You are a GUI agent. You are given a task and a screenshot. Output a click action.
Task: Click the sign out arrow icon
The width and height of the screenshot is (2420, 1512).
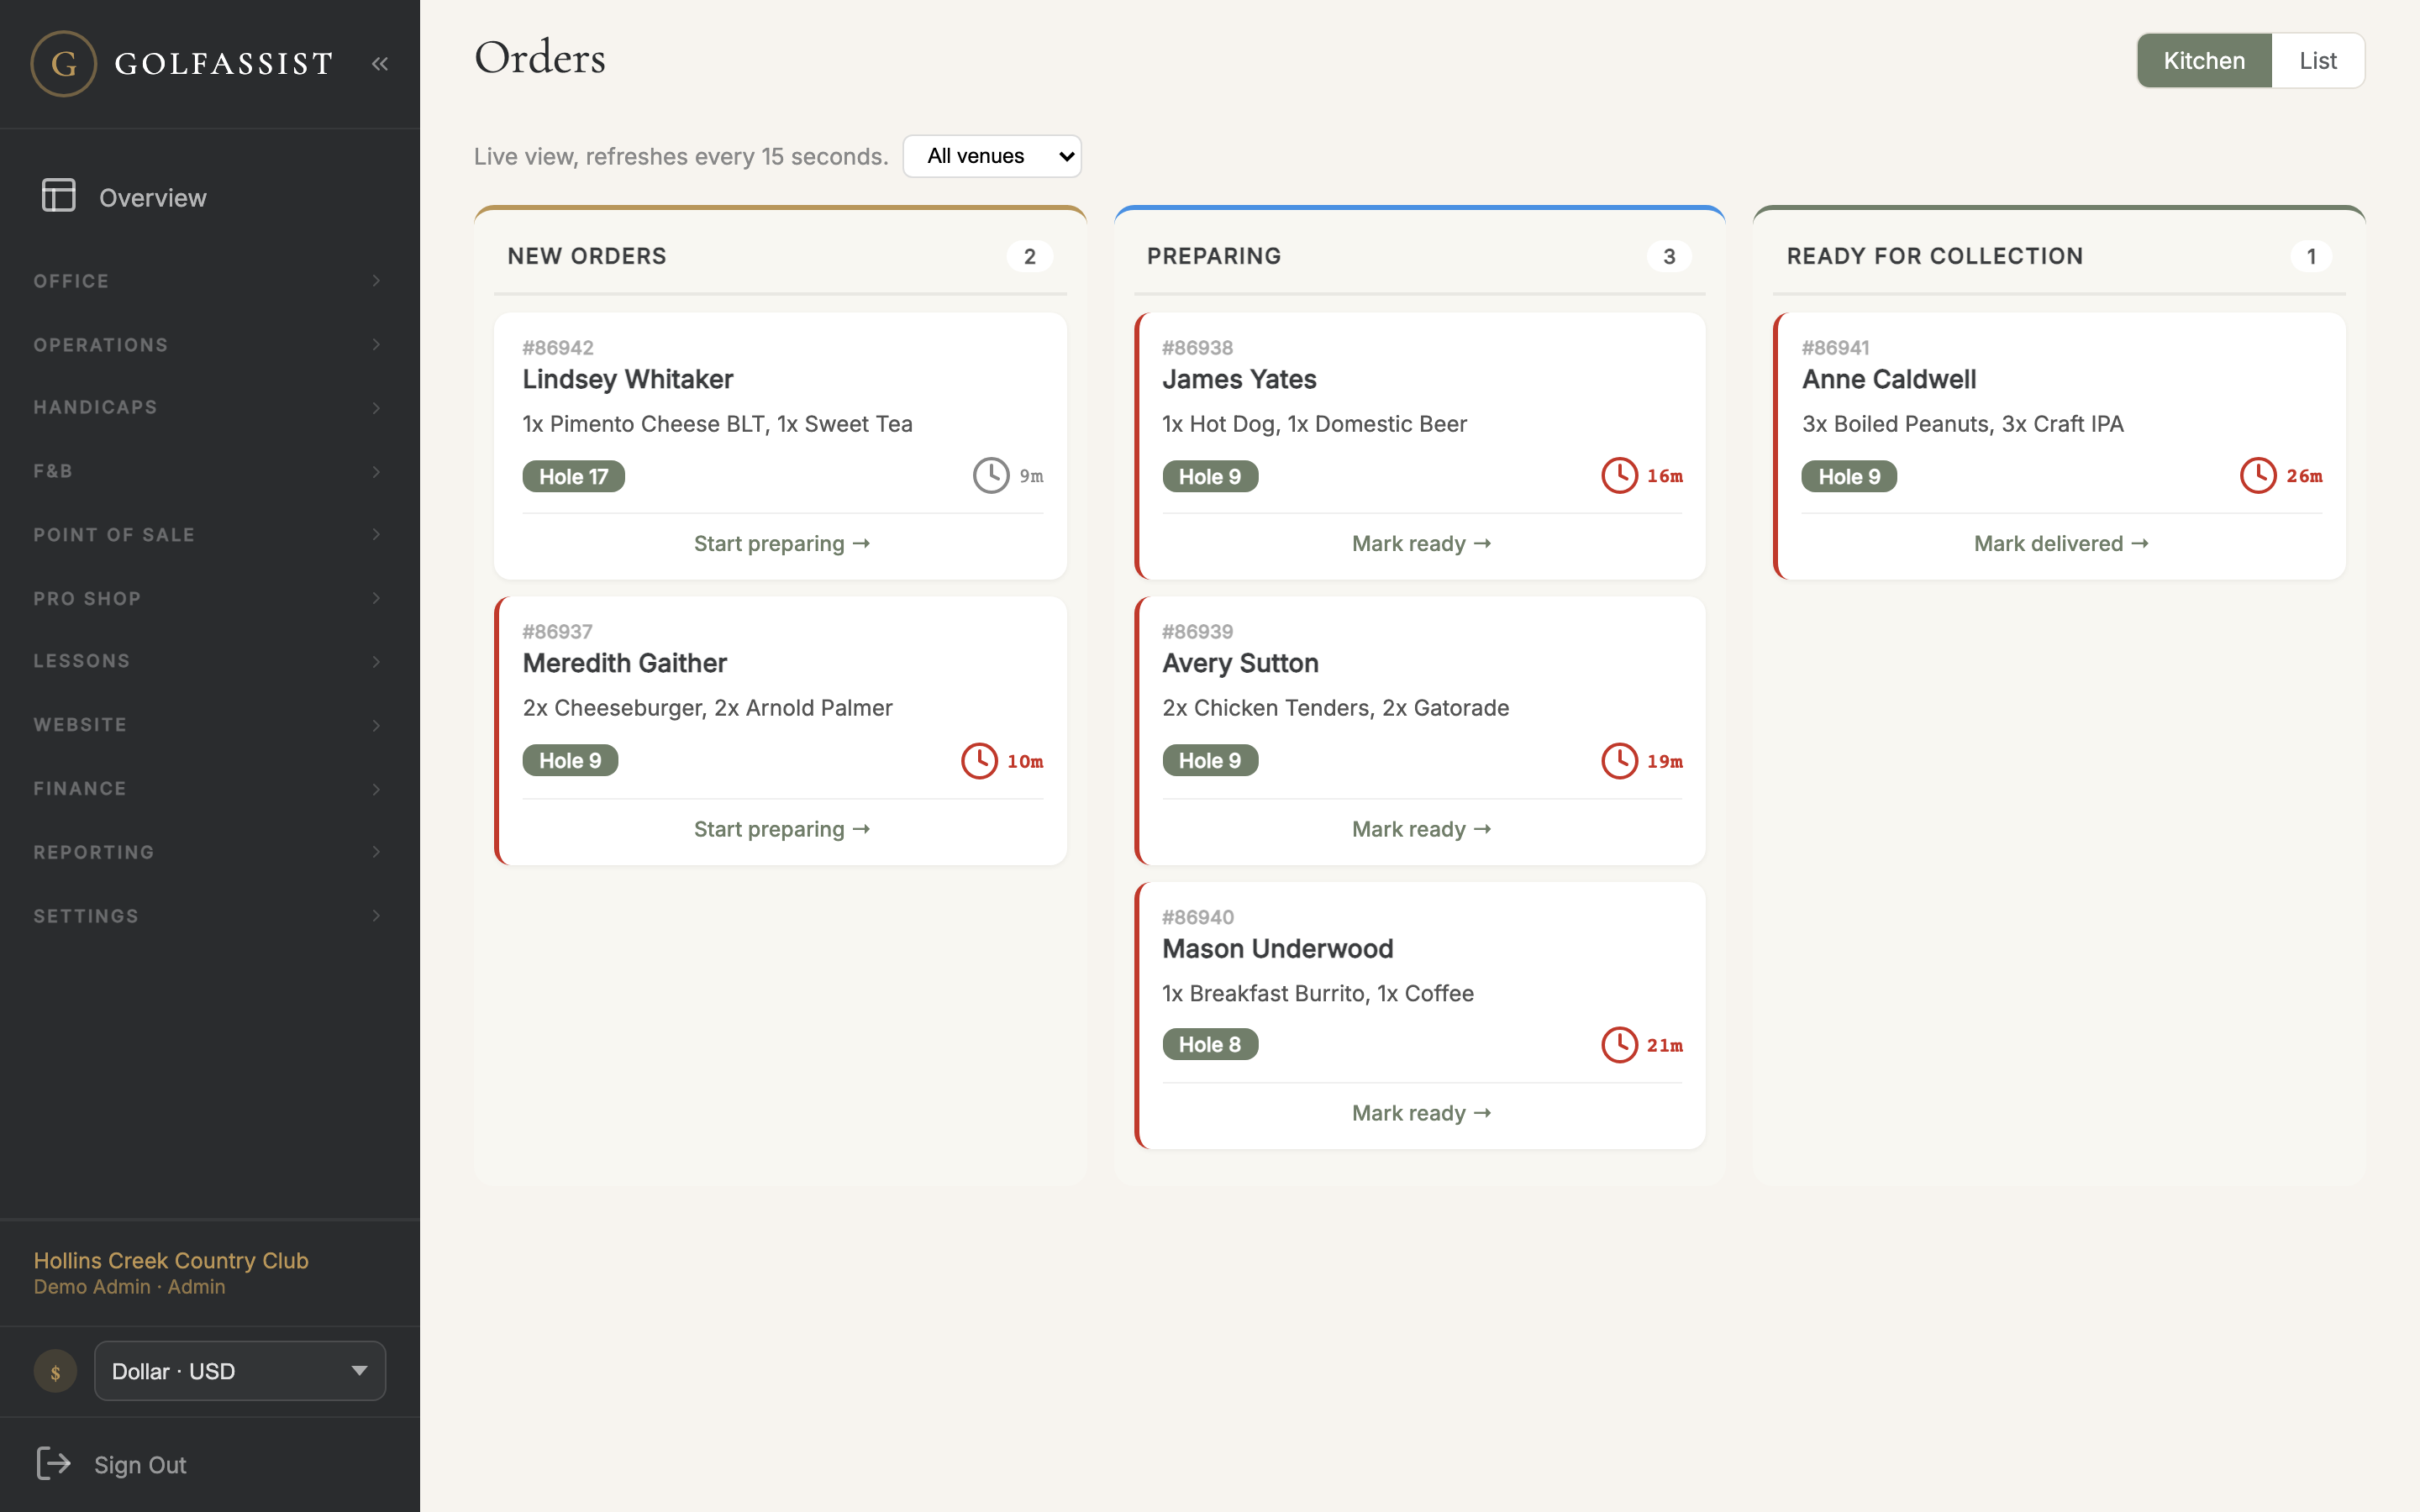pyautogui.click(x=54, y=1463)
